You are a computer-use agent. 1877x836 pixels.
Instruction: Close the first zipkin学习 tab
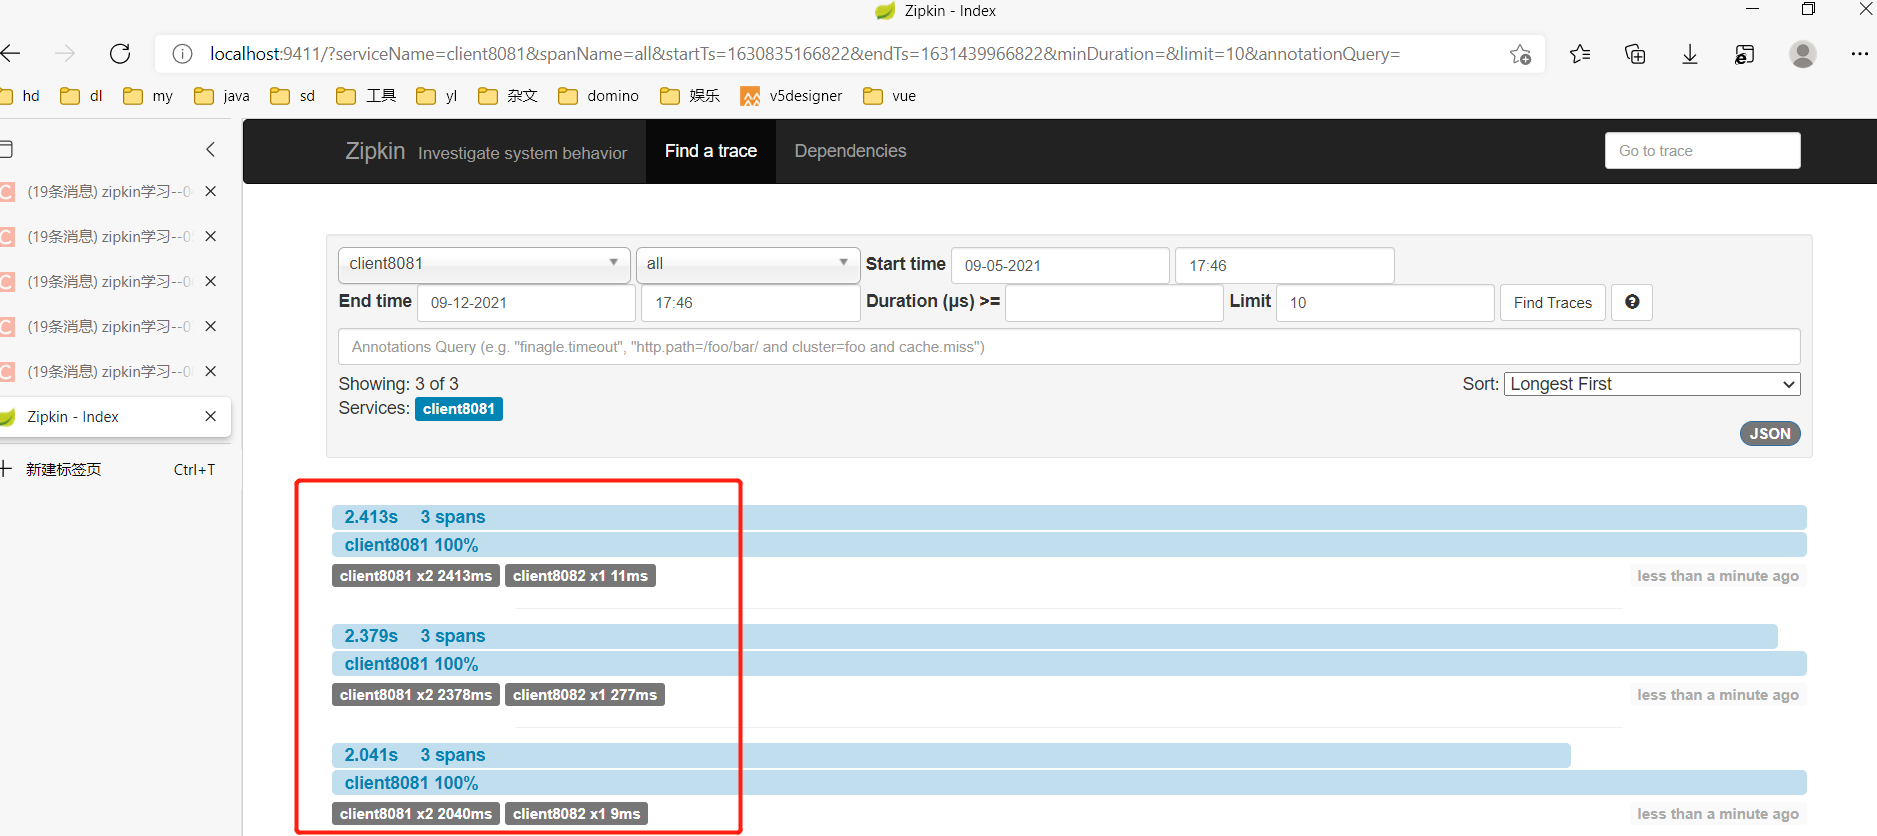pos(210,191)
